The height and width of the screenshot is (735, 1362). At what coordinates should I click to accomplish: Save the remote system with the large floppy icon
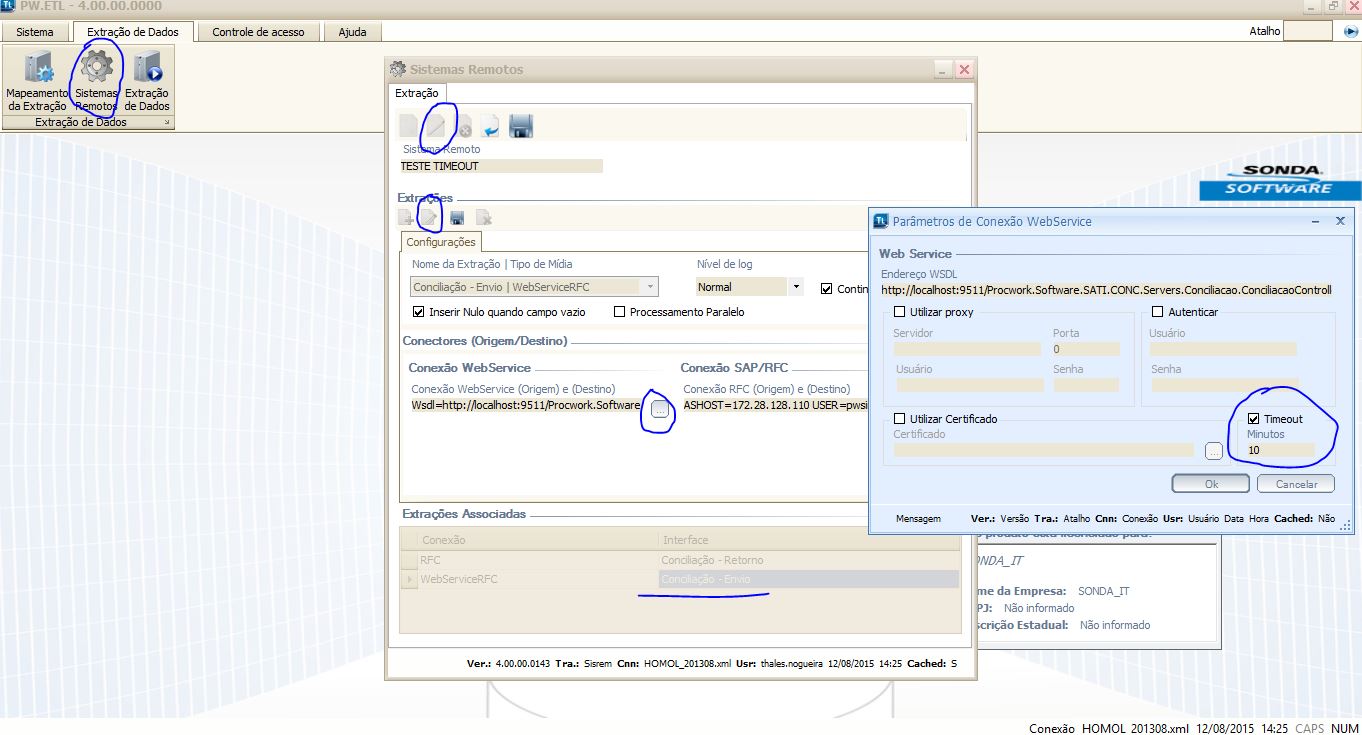(x=520, y=126)
